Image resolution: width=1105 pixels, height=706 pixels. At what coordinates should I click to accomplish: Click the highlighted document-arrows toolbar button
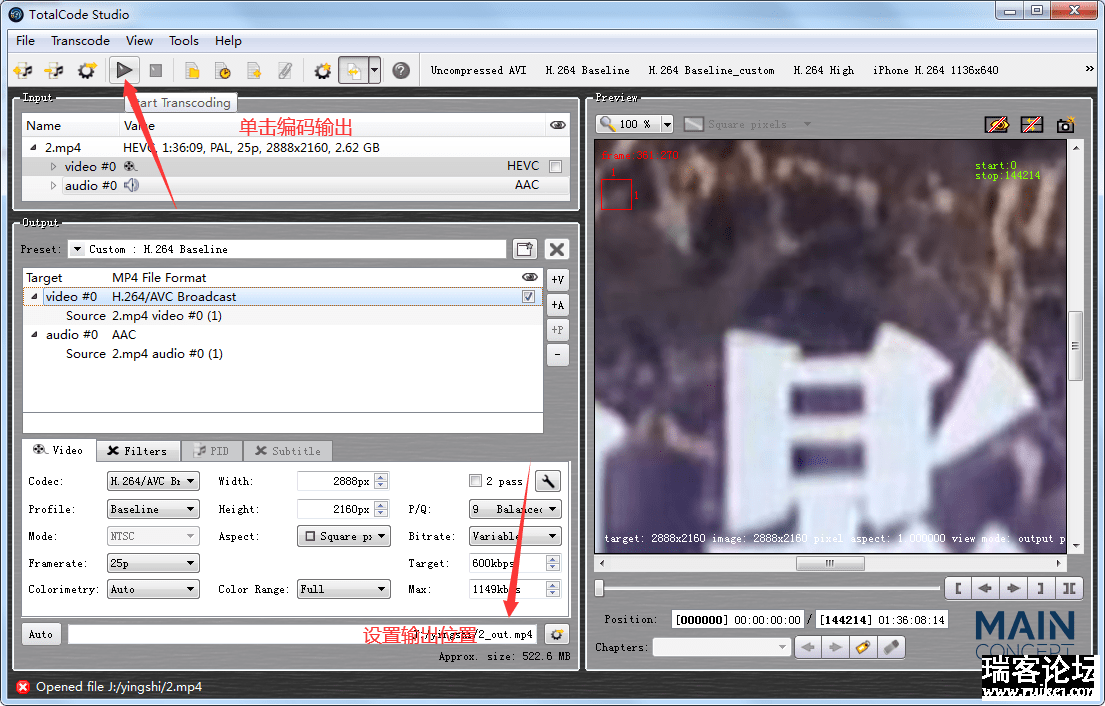click(353, 70)
